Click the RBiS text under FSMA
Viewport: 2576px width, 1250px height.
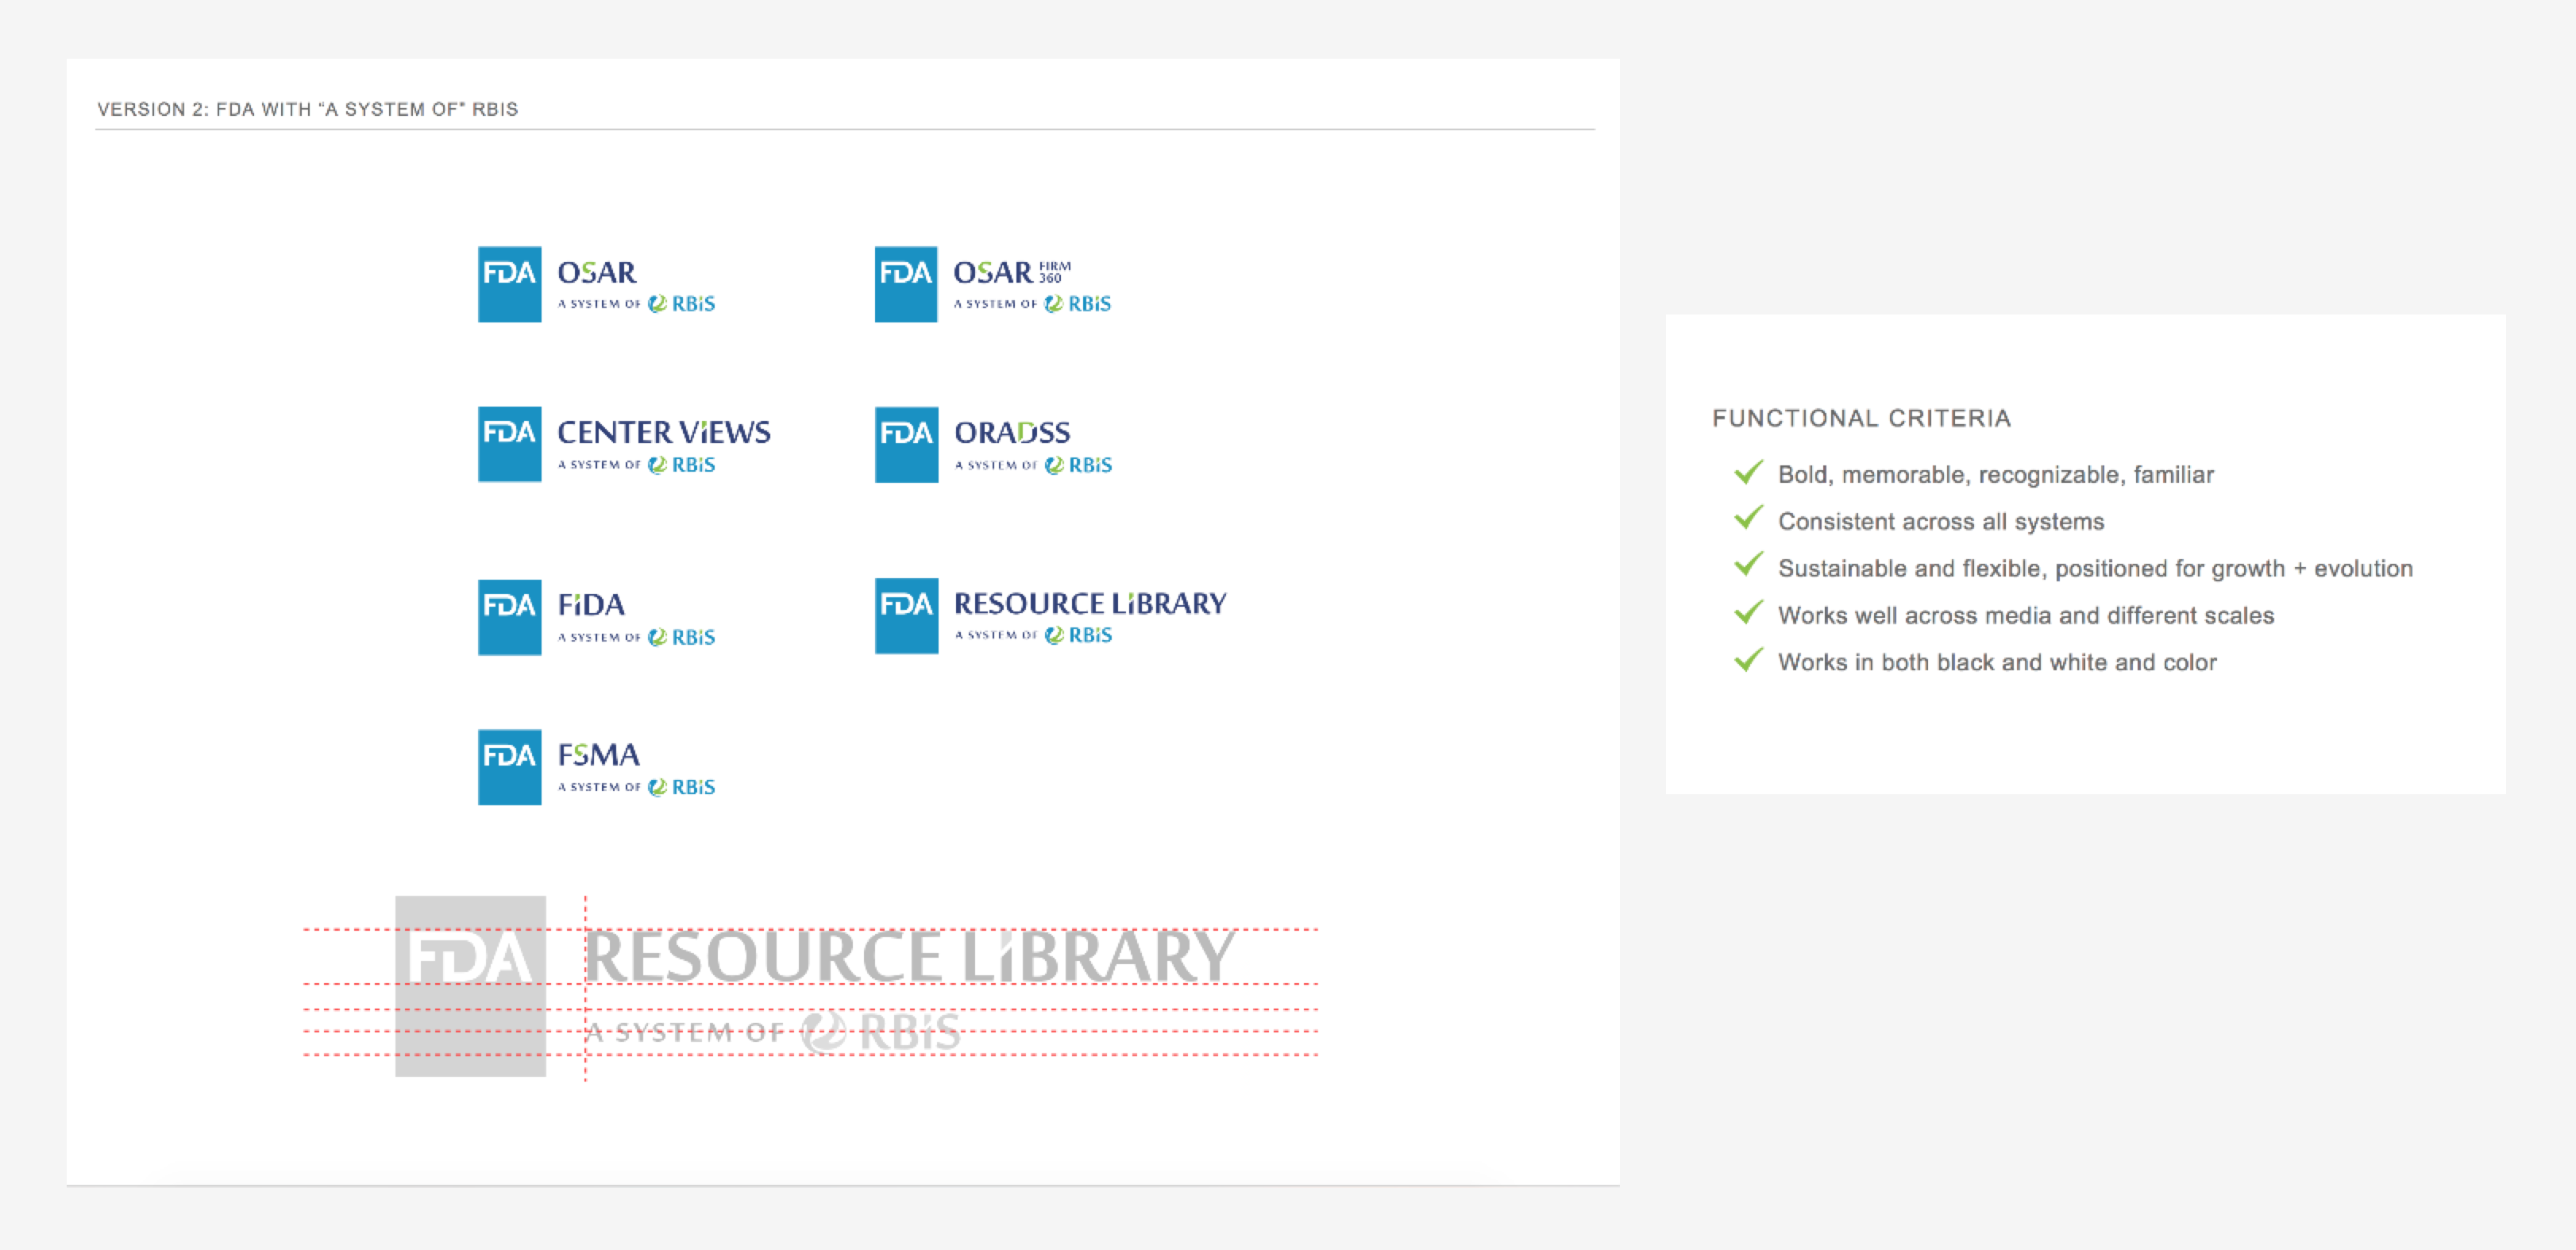click(693, 787)
